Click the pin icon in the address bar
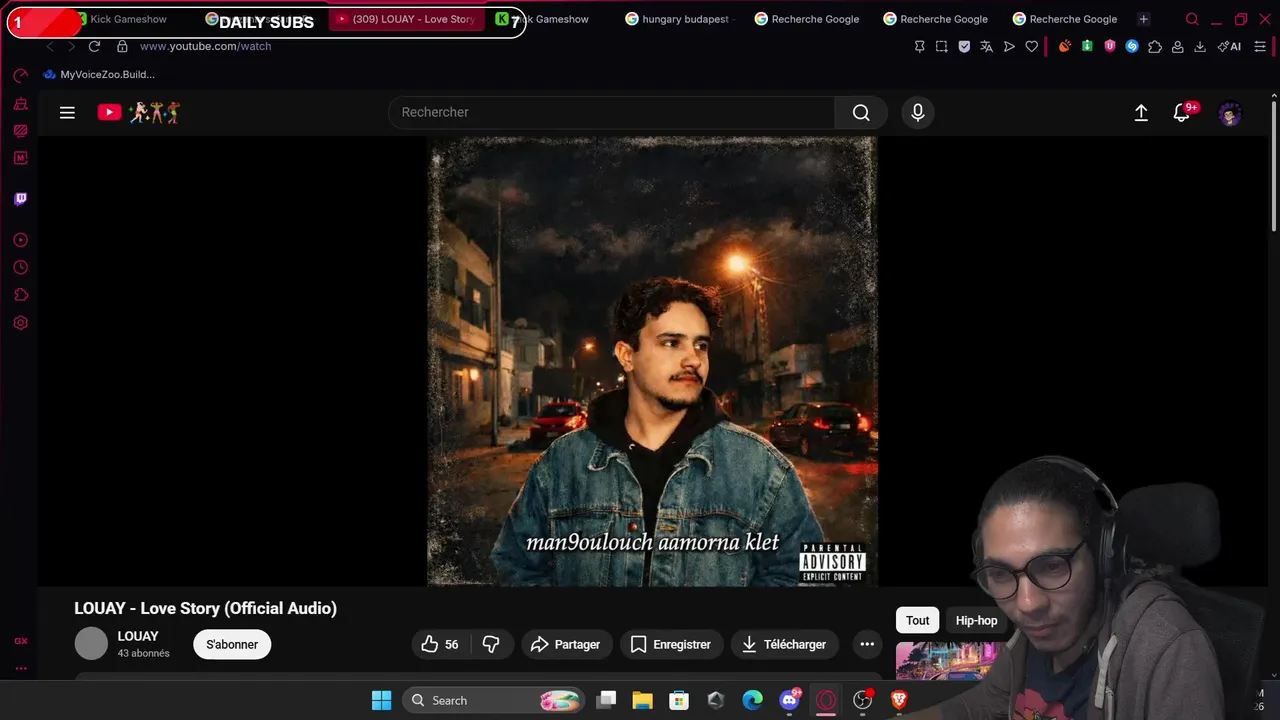Viewport: 1280px width, 720px height. (920, 46)
